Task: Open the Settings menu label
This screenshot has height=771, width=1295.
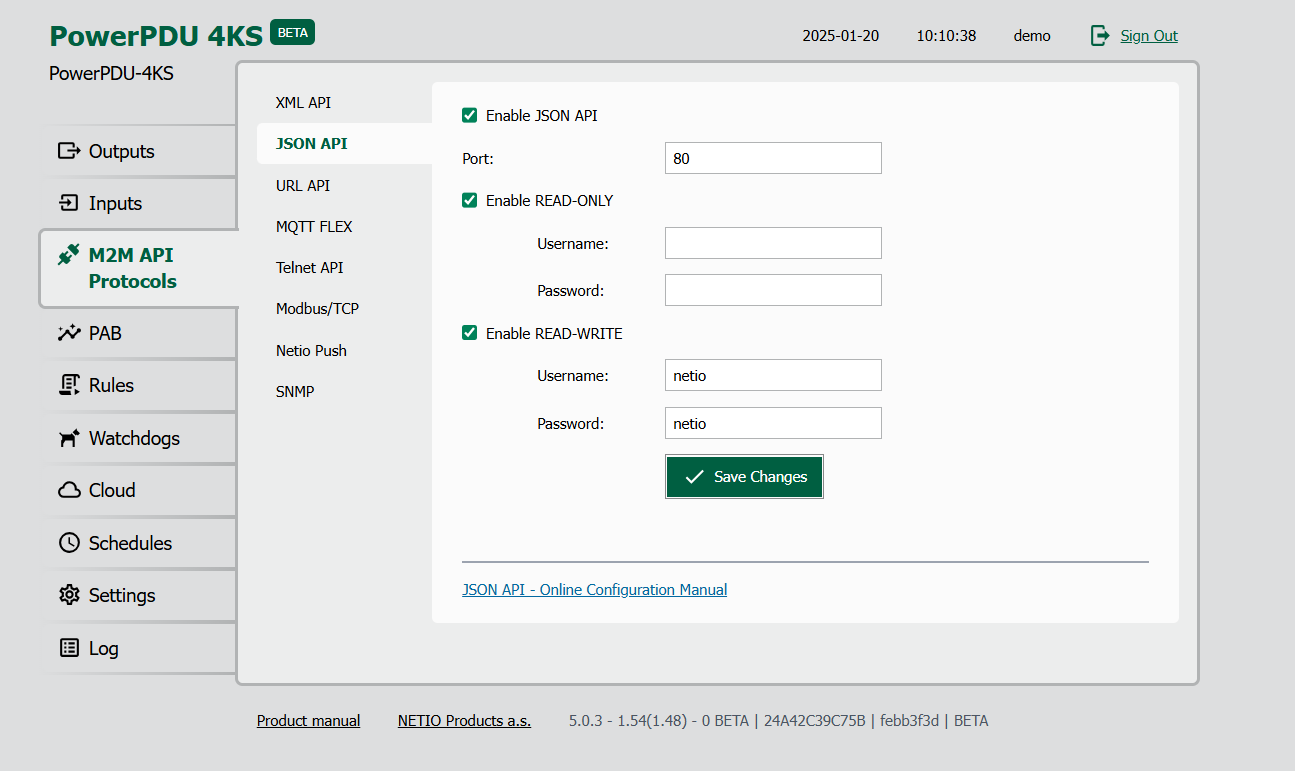Action: tap(122, 595)
